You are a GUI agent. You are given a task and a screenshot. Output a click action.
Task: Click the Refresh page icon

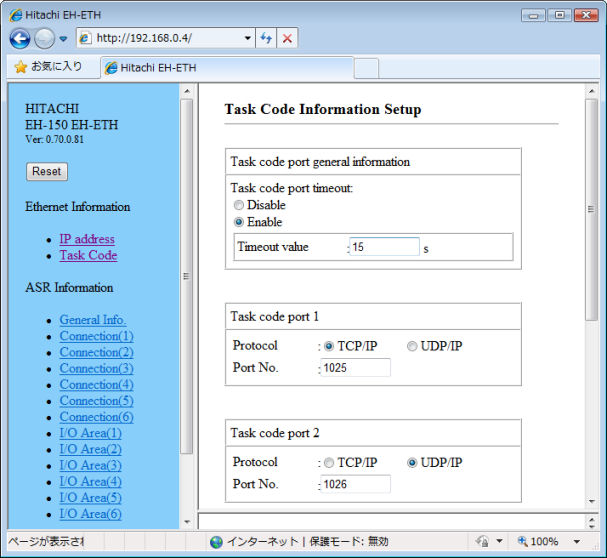pyautogui.click(x=267, y=38)
